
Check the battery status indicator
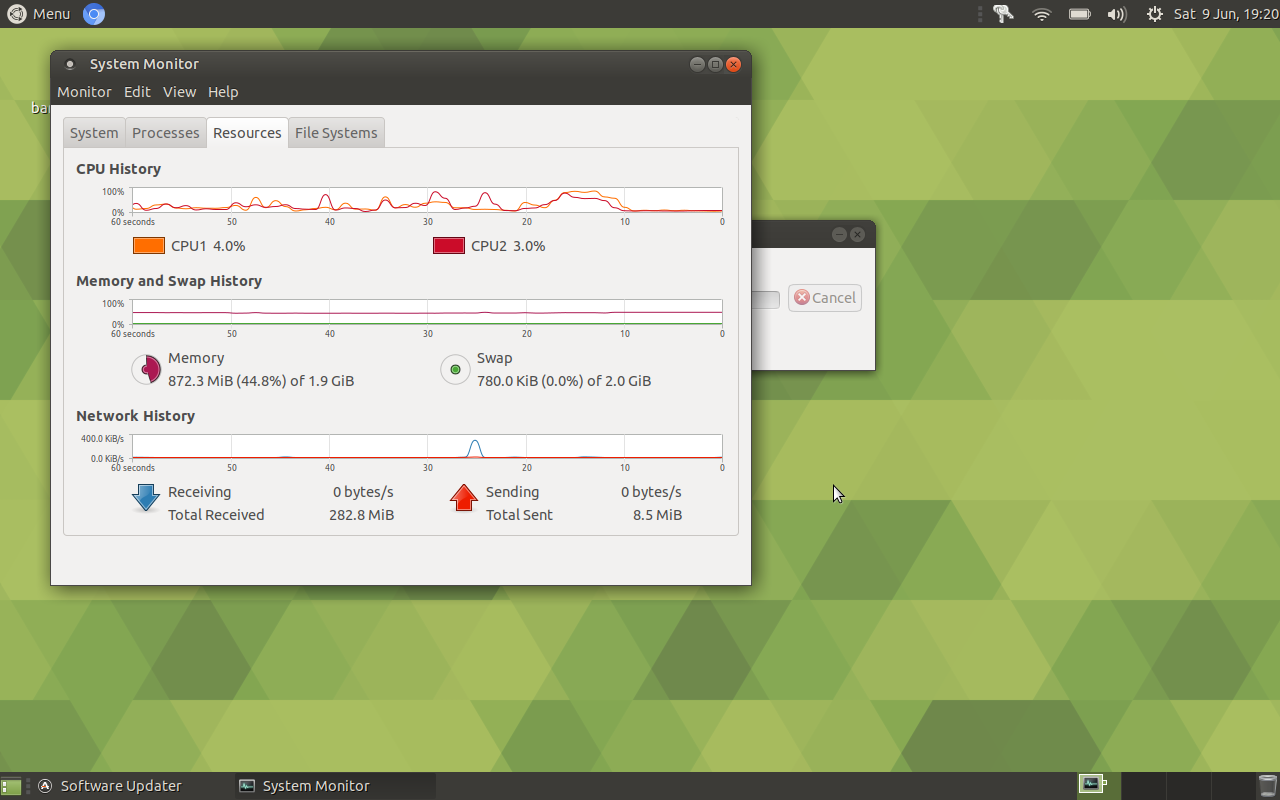pos(1079,14)
